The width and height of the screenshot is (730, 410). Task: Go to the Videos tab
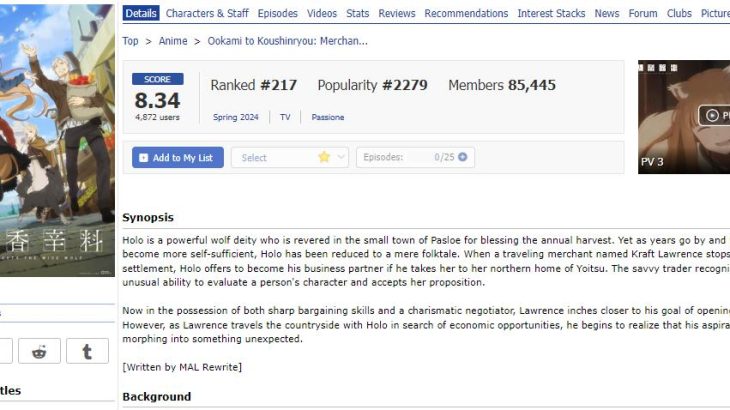pyautogui.click(x=322, y=14)
